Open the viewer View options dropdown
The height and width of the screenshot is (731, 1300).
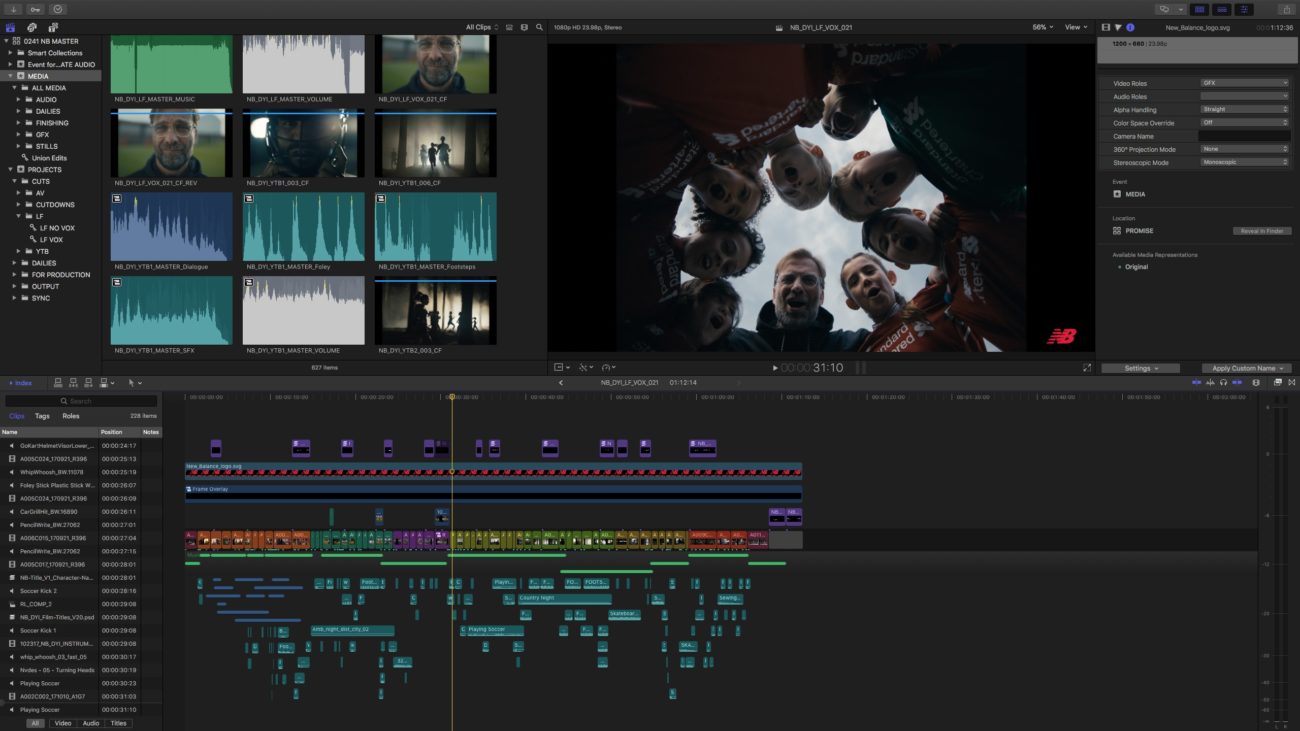[x=1075, y=27]
